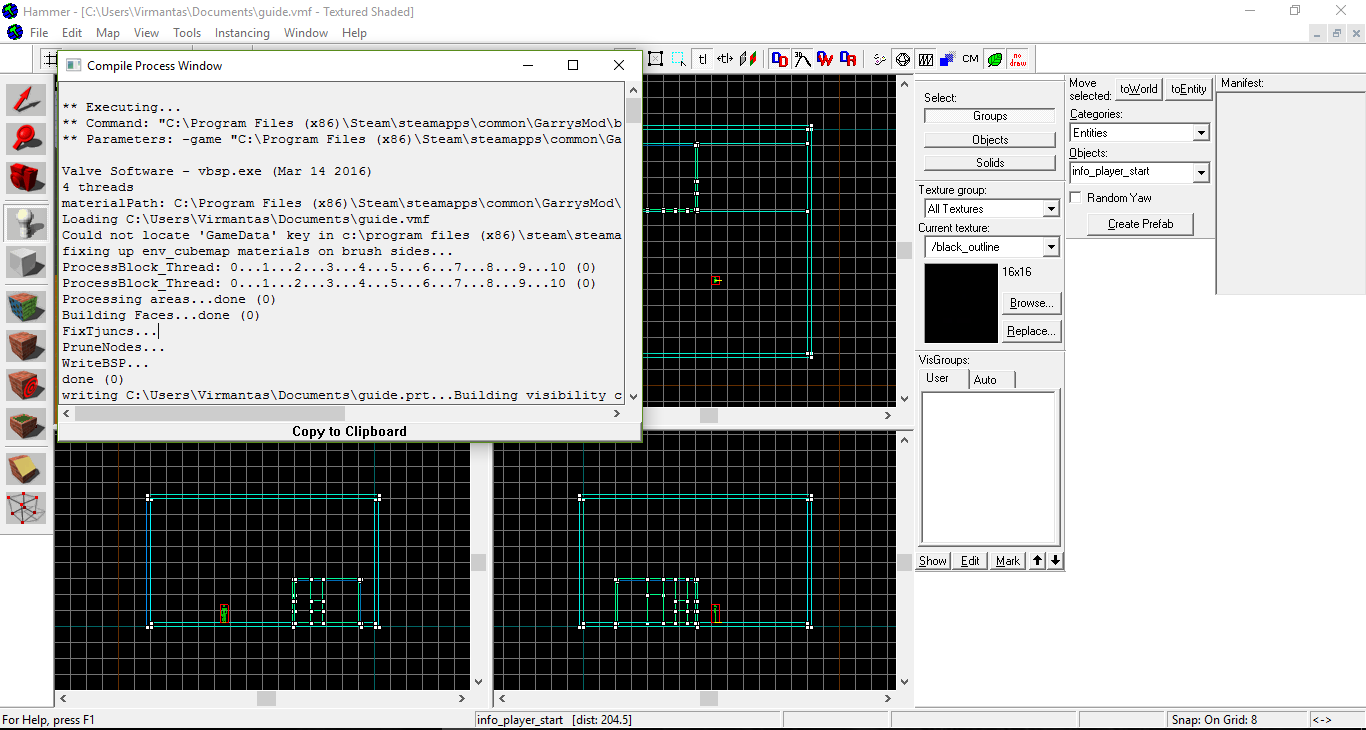Viewport: 1366px width, 730px height.
Task: Toggle texture lock (tl) button
Action: (702, 59)
